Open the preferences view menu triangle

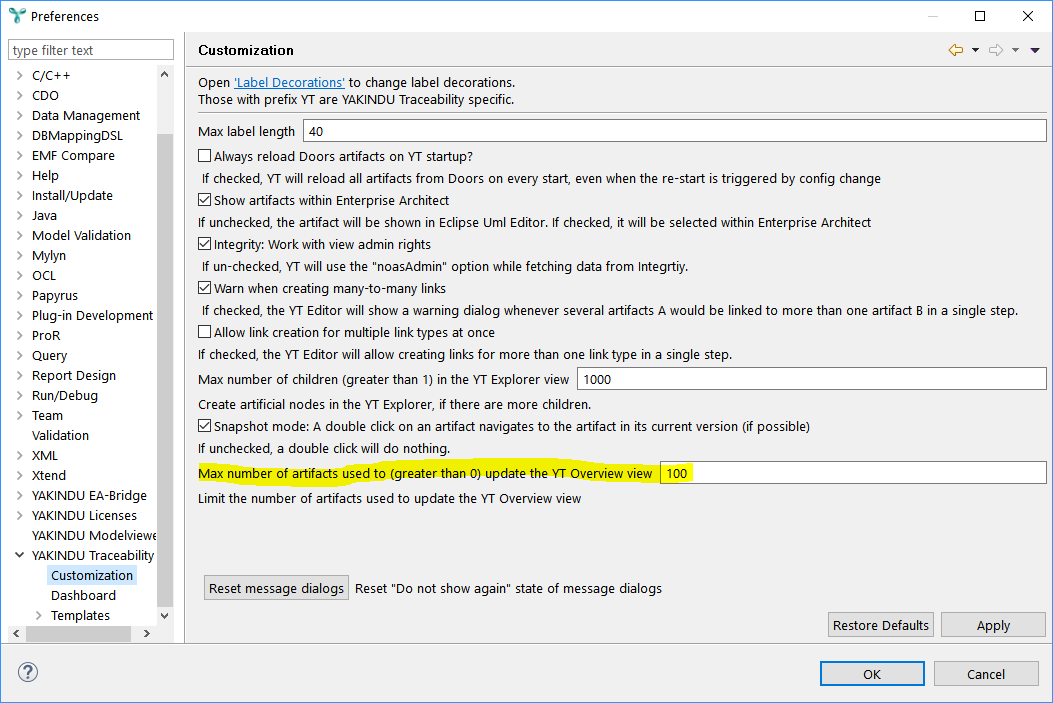tap(1035, 50)
